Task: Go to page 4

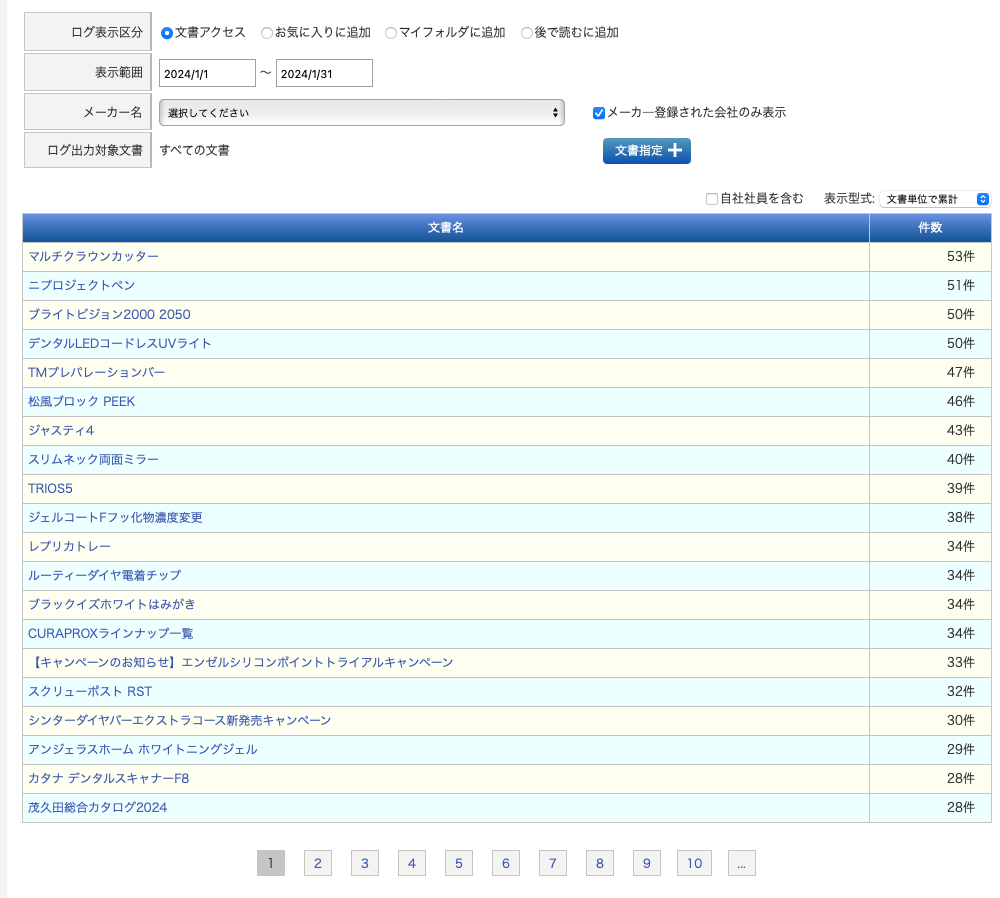Action: 412,863
